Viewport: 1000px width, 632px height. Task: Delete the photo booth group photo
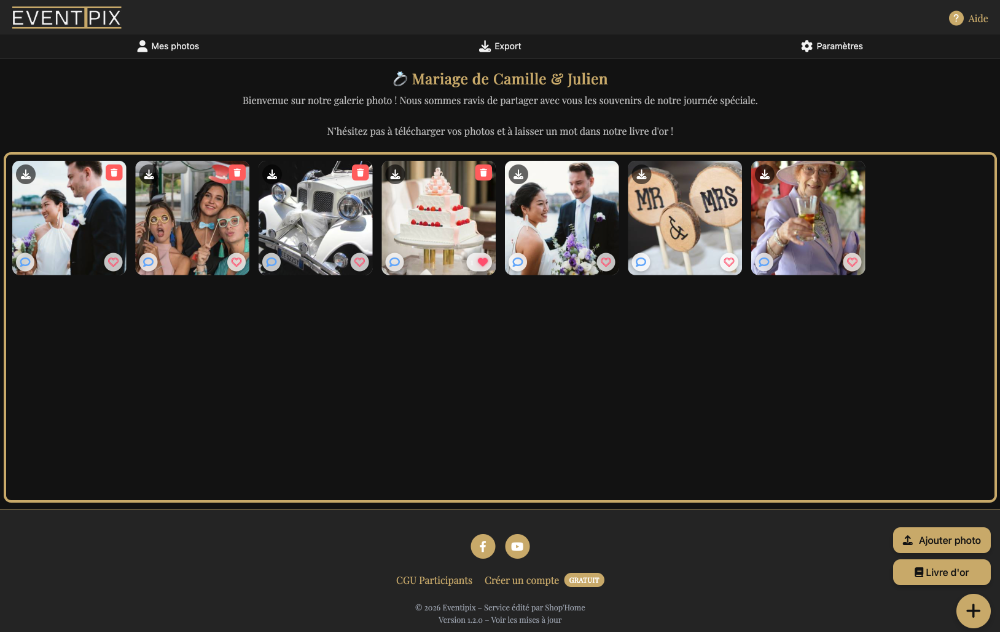point(237,173)
